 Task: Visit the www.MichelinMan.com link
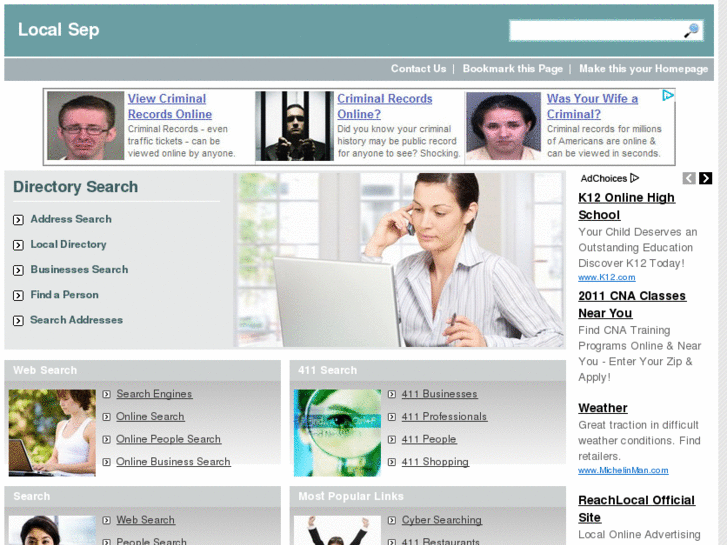pyautogui.click(x=623, y=470)
